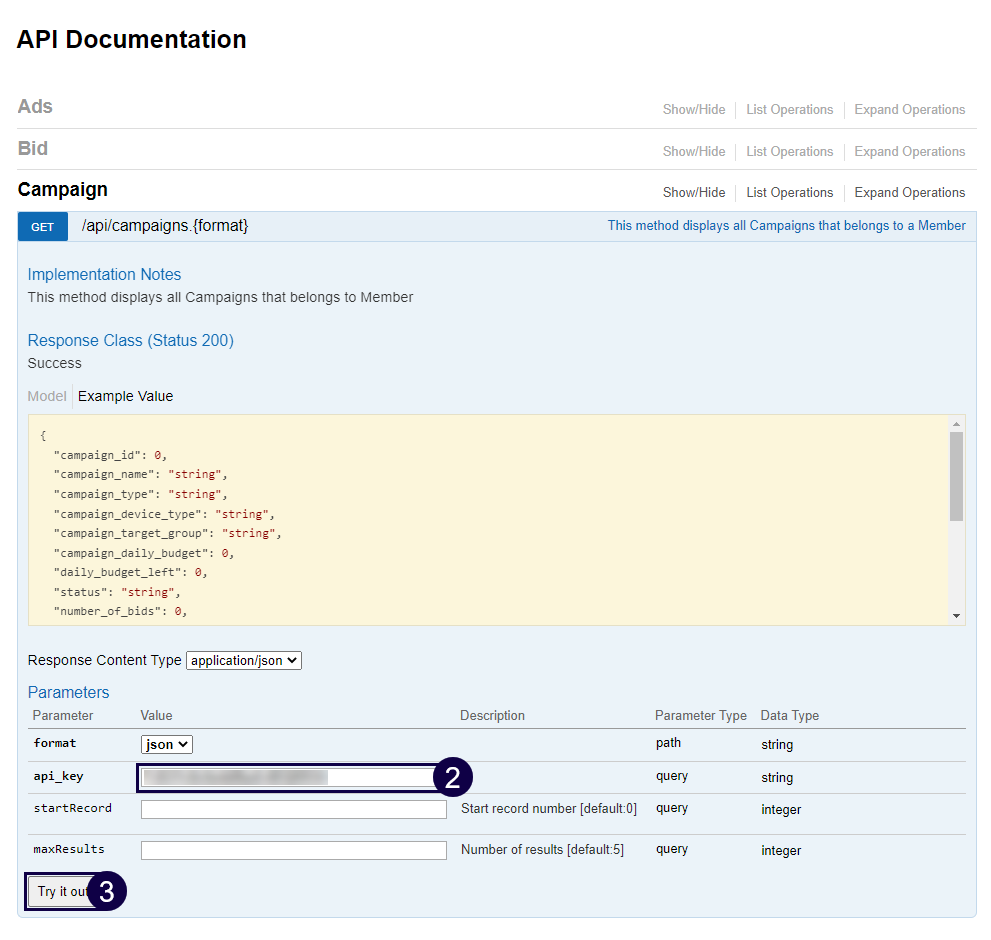Open the Bid section heading

(x=33, y=149)
